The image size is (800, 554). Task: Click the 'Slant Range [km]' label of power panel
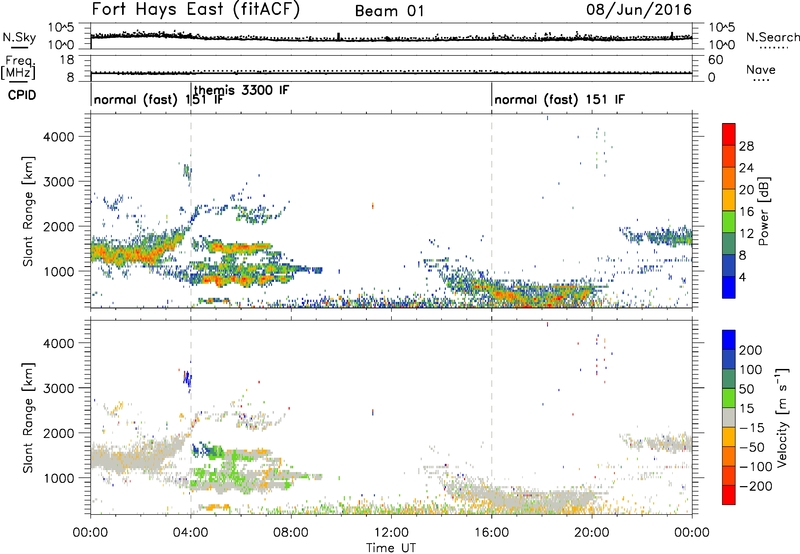tap(27, 211)
